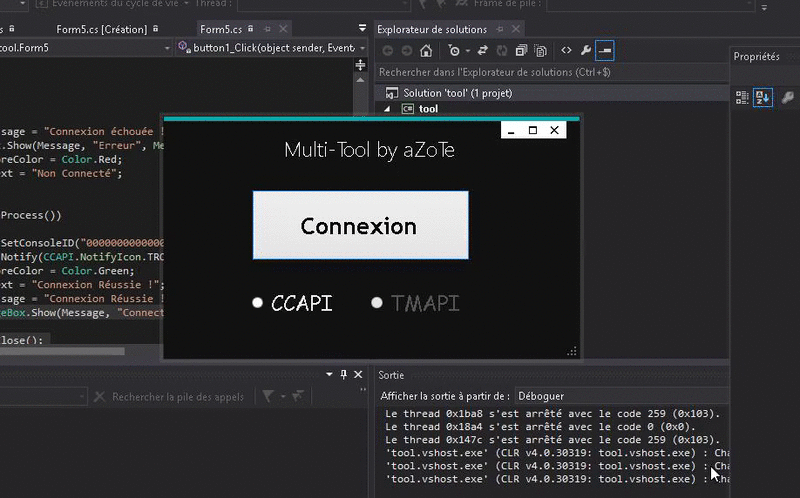Click the View Code angle-brackets icon
This screenshot has height=498, width=800.
pos(566,50)
